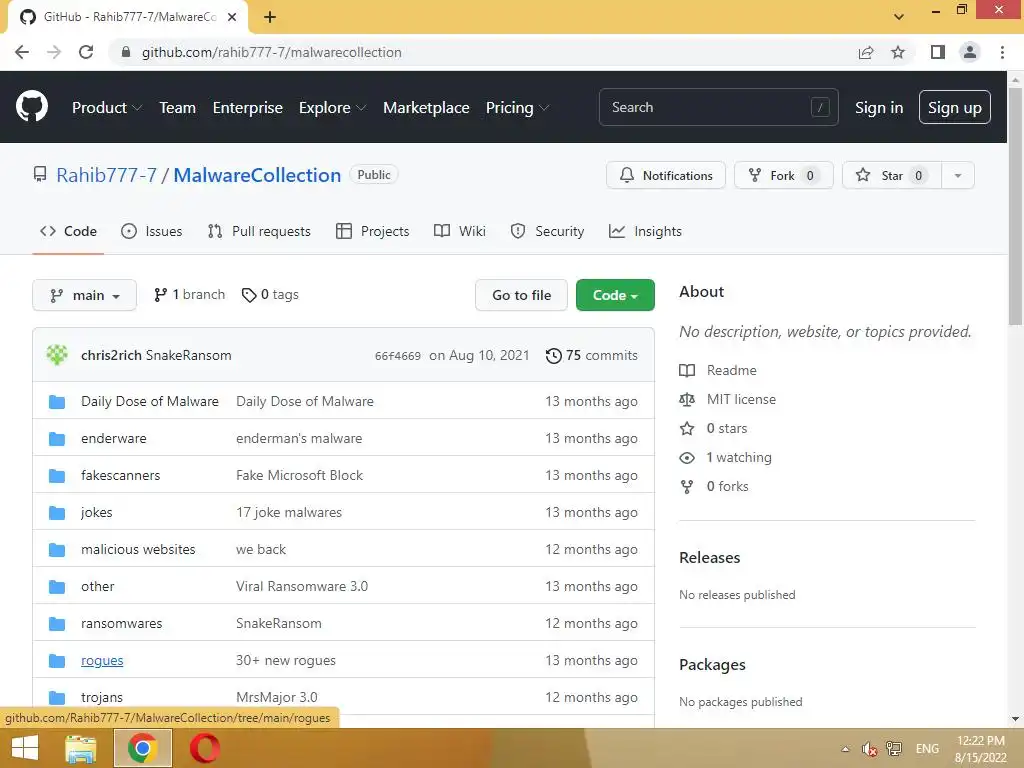Fork the repository
Image resolution: width=1024 pixels, height=768 pixels.
(784, 176)
